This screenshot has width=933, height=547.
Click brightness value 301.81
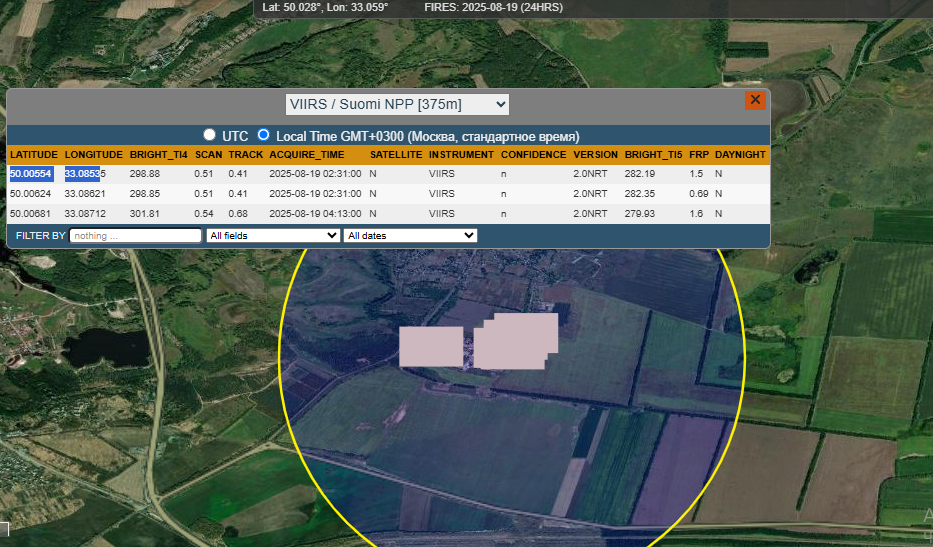(x=145, y=214)
